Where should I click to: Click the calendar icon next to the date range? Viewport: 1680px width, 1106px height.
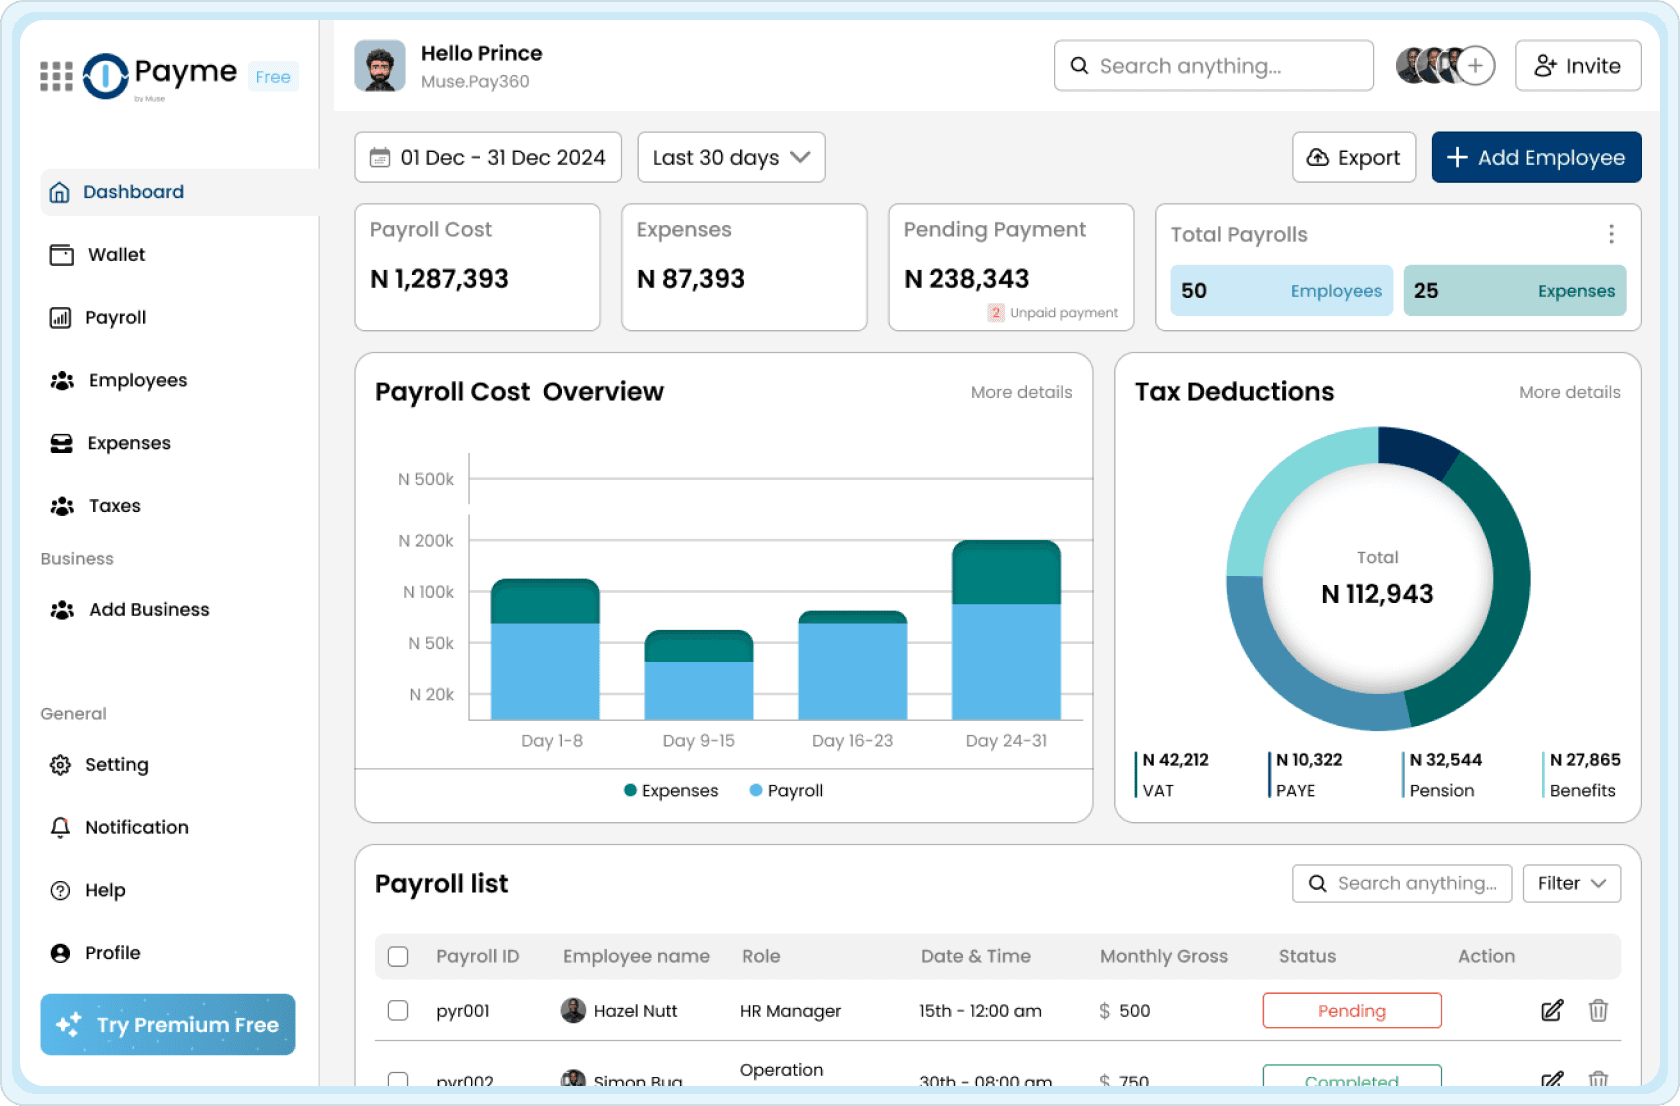(x=380, y=157)
